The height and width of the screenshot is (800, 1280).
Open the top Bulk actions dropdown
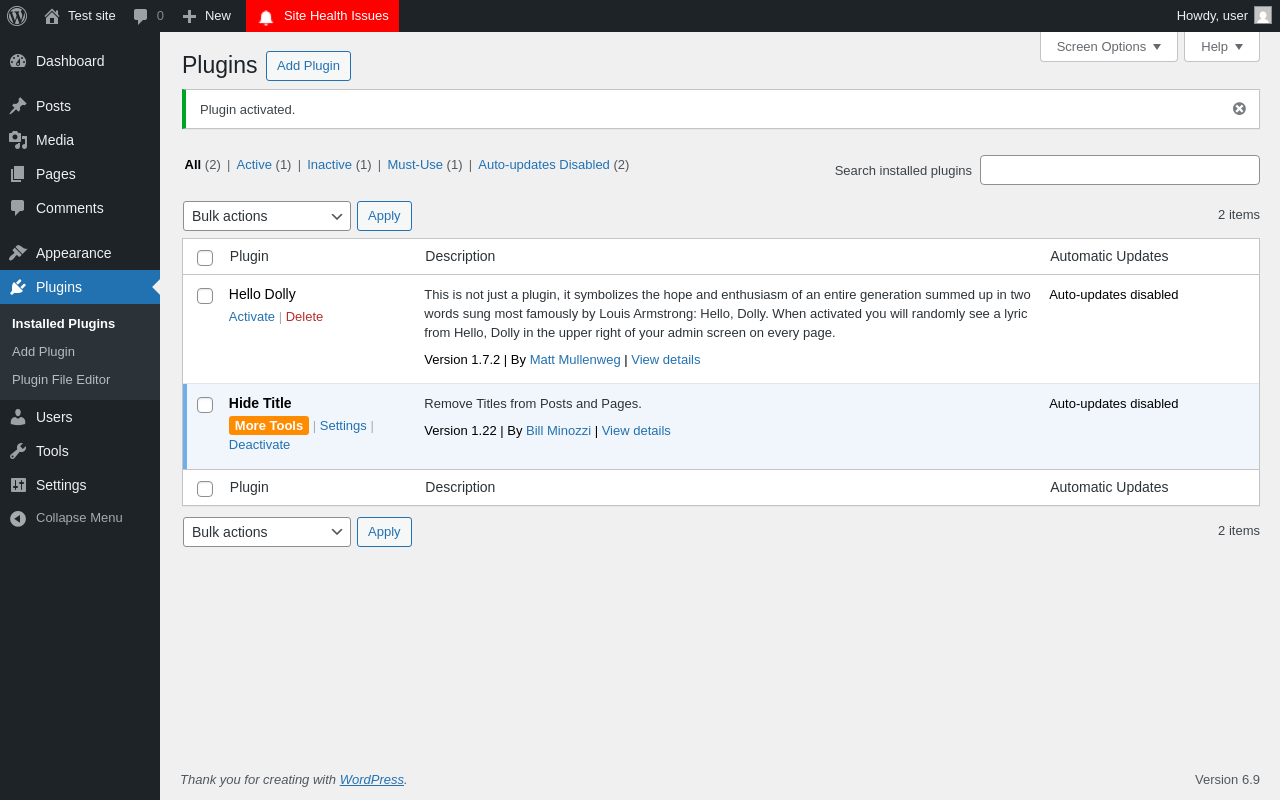[x=267, y=216]
